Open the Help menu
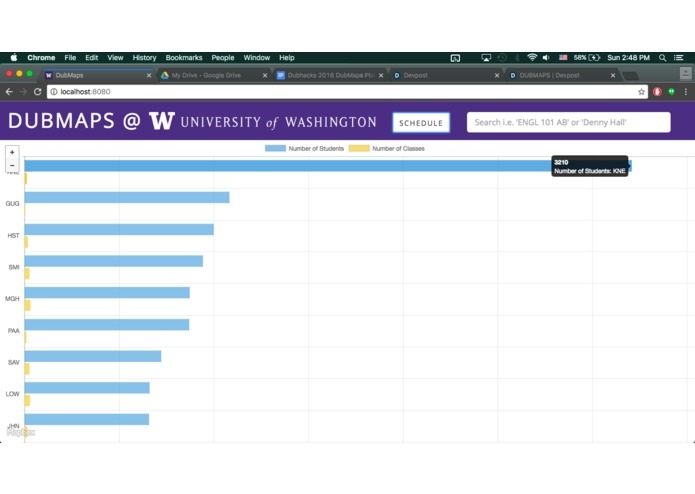 [287, 58]
